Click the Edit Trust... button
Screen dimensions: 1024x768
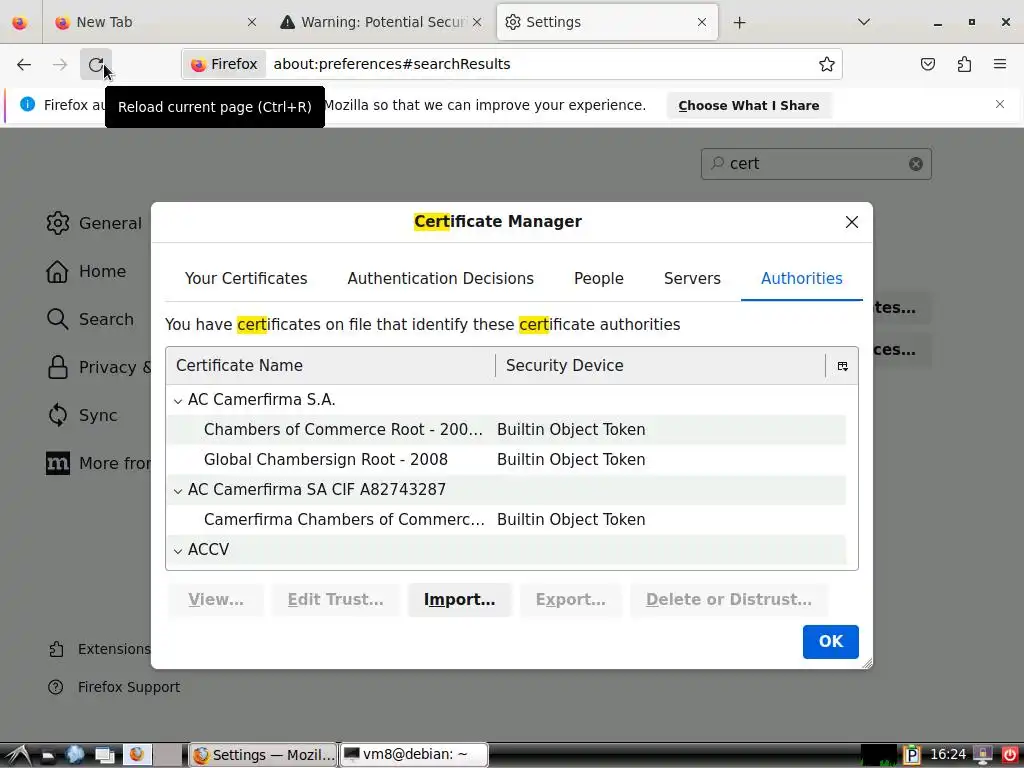[x=336, y=600]
